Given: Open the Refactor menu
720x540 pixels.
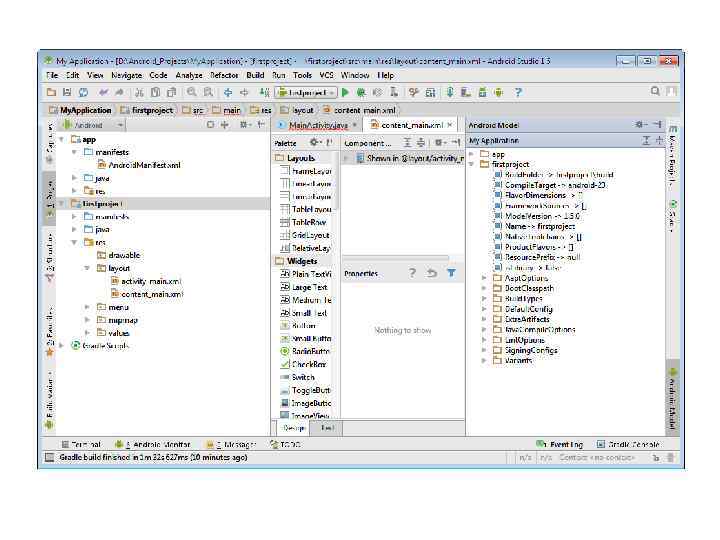Looking at the screenshot, I should [x=224, y=75].
